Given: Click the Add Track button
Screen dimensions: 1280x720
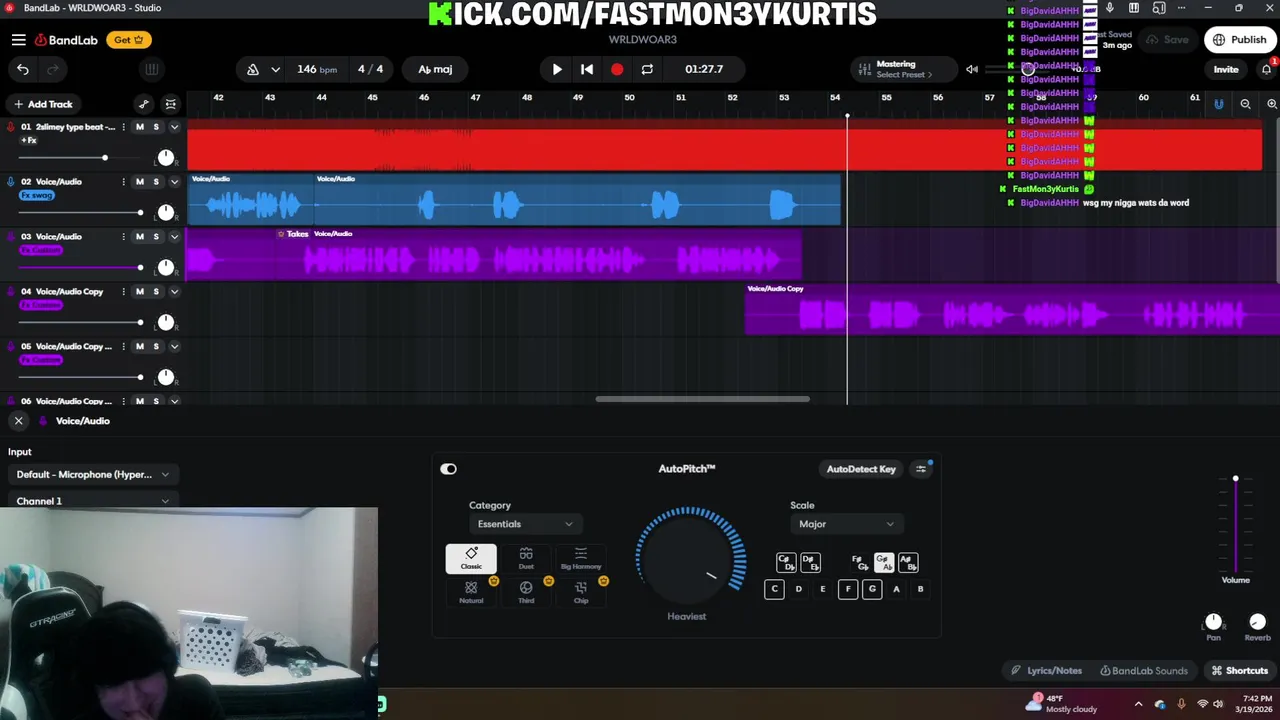Looking at the screenshot, I should (x=42, y=104).
